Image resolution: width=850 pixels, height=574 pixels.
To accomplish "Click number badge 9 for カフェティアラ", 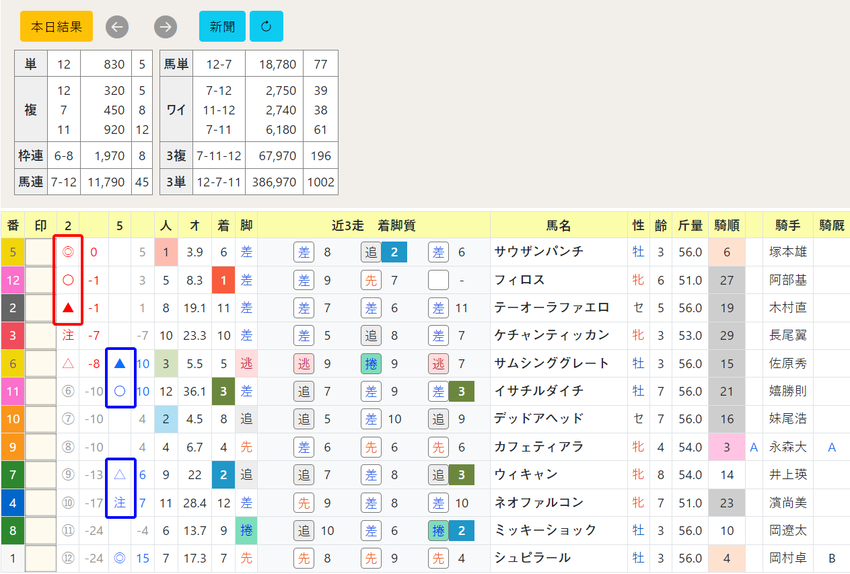I will pos(13,447).
